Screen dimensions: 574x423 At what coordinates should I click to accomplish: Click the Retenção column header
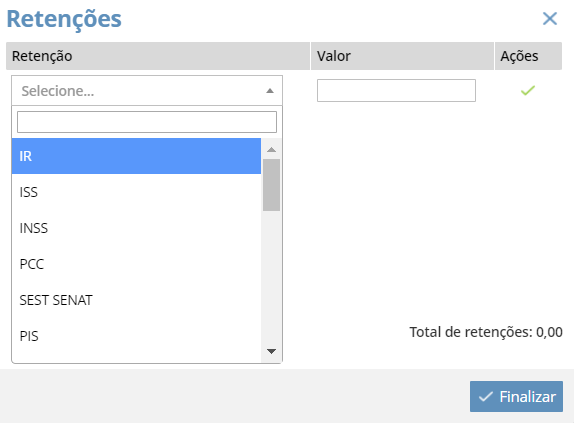tap(158, 56)
